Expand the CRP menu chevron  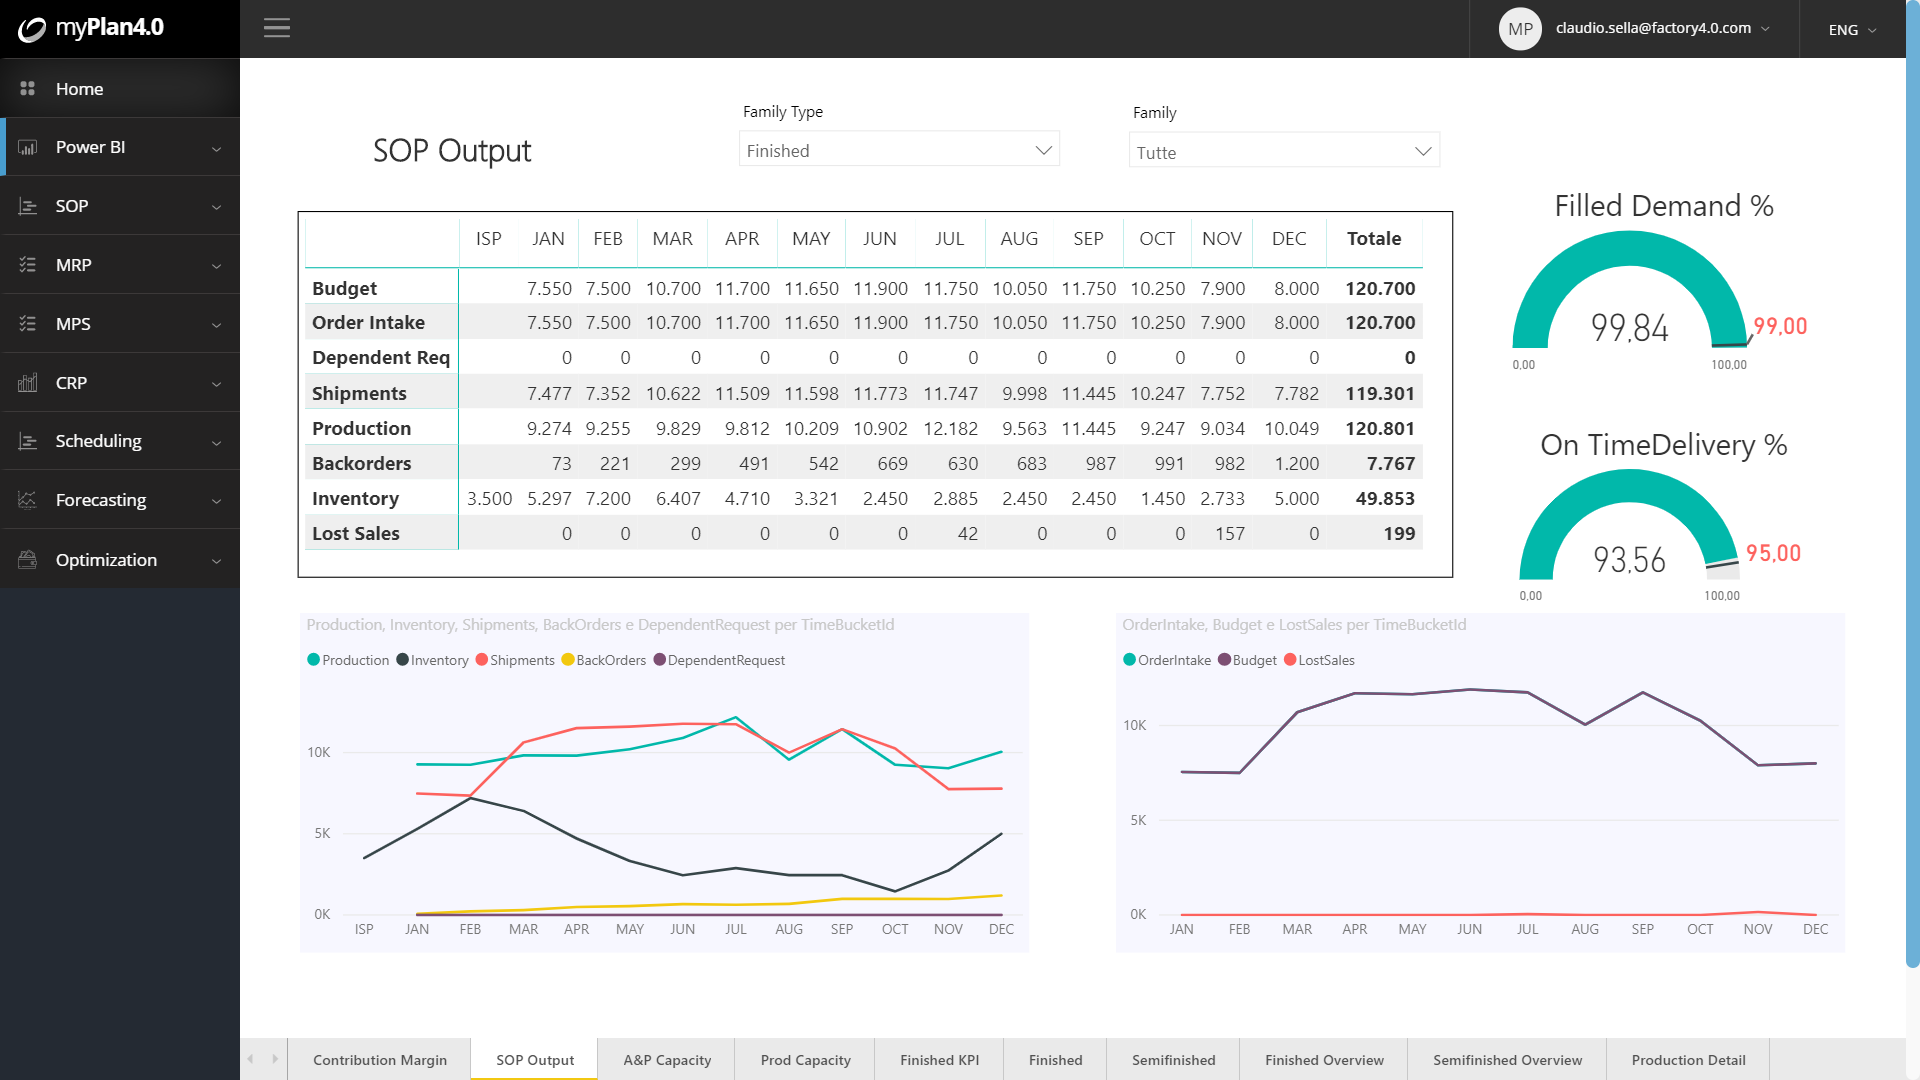[x=216, y=384]
